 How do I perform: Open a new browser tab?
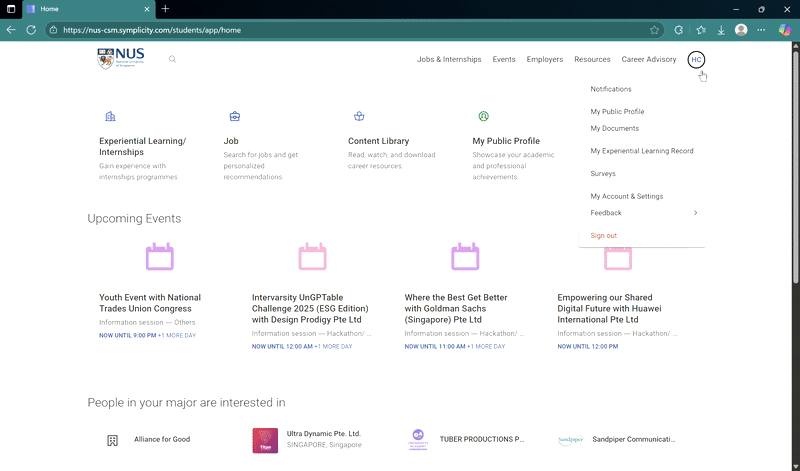[x=165, y=8]
